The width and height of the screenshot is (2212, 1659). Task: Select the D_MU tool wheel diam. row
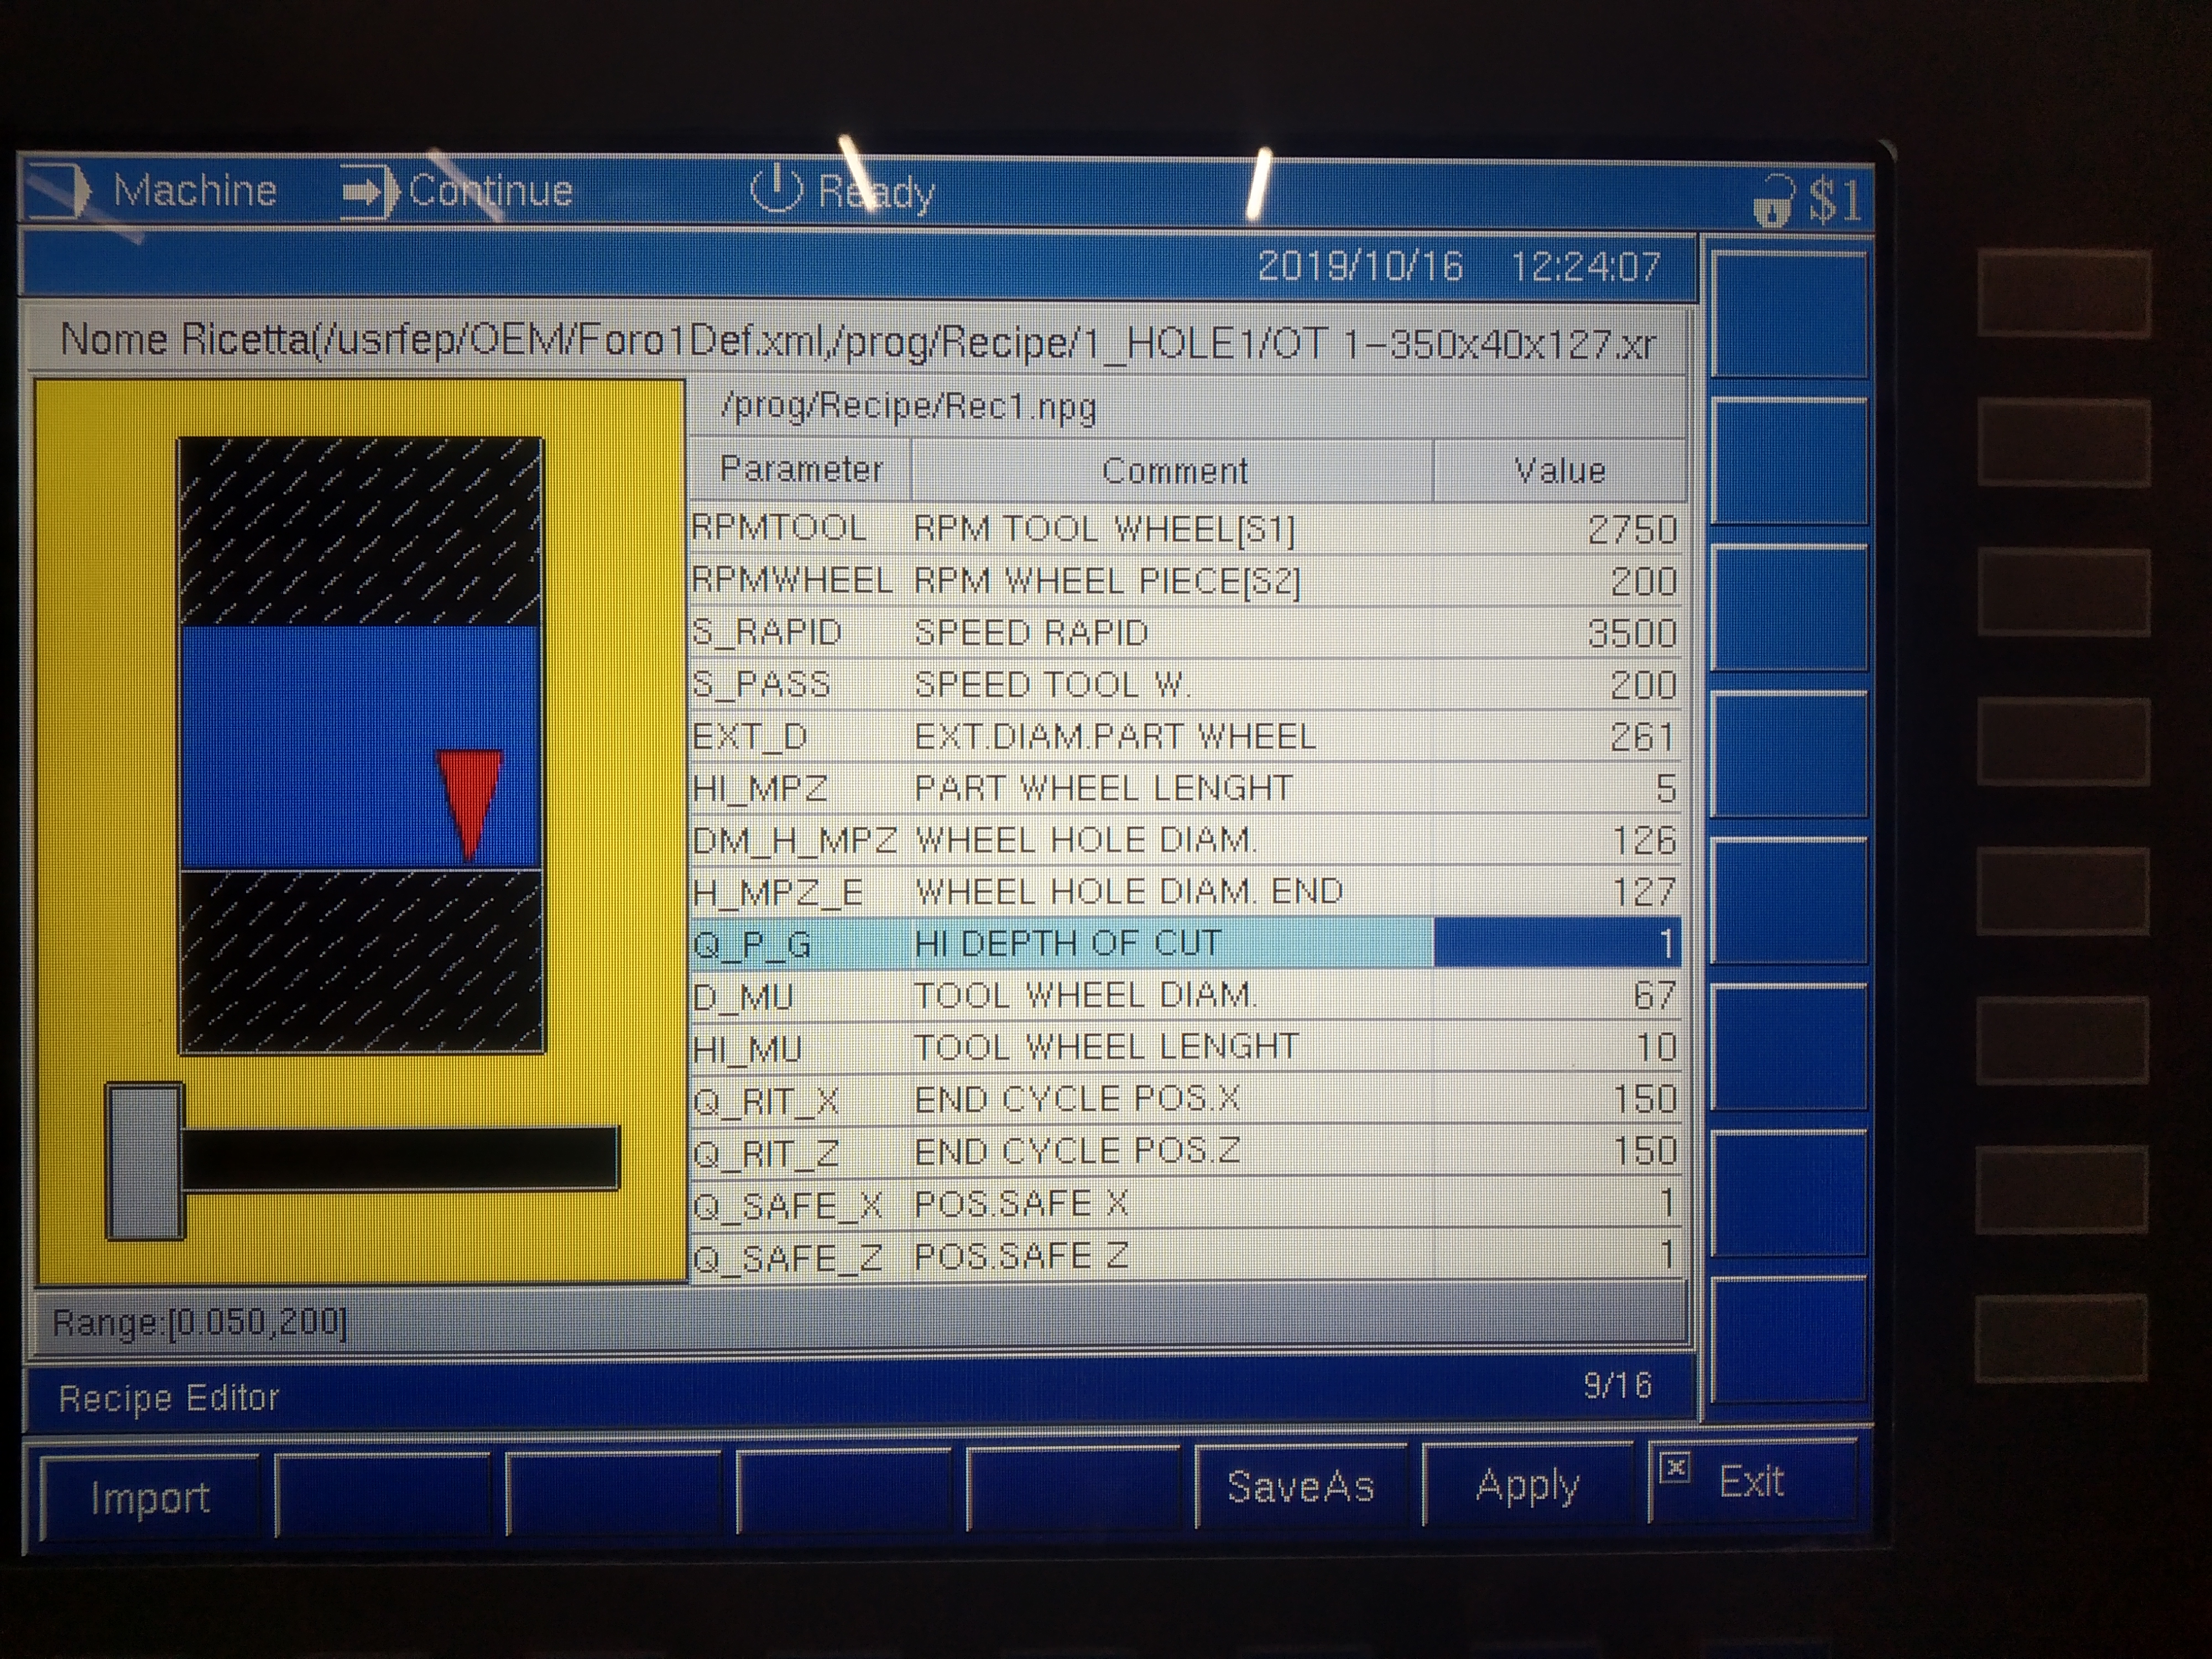point(1186,995)
